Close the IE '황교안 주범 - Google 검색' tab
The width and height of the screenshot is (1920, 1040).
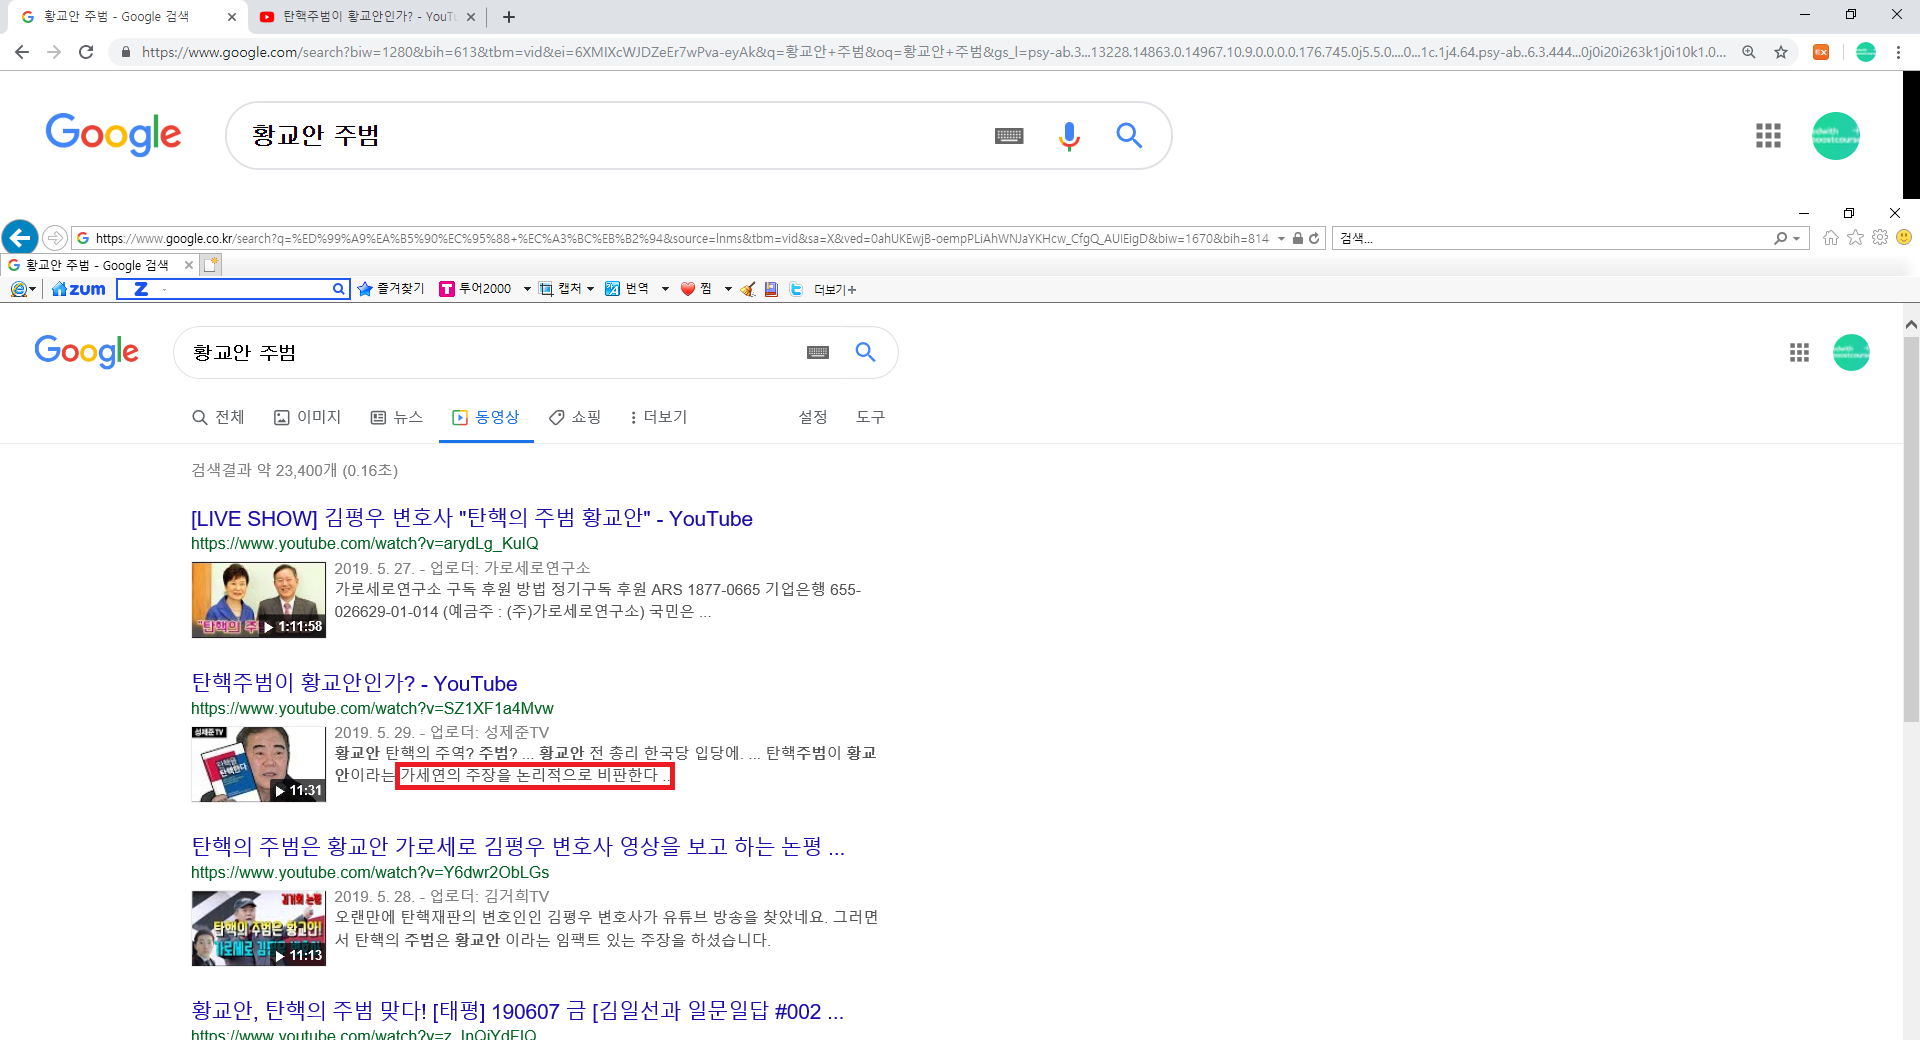(x=189, y=265)
